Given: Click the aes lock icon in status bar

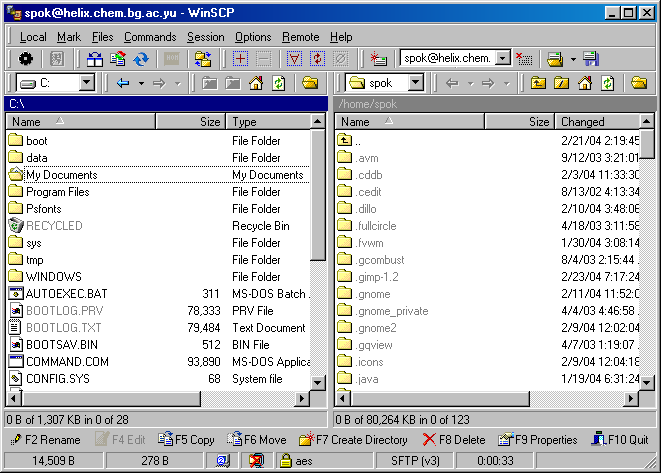Looking at the screenshot, I should (x=285, y=461).
